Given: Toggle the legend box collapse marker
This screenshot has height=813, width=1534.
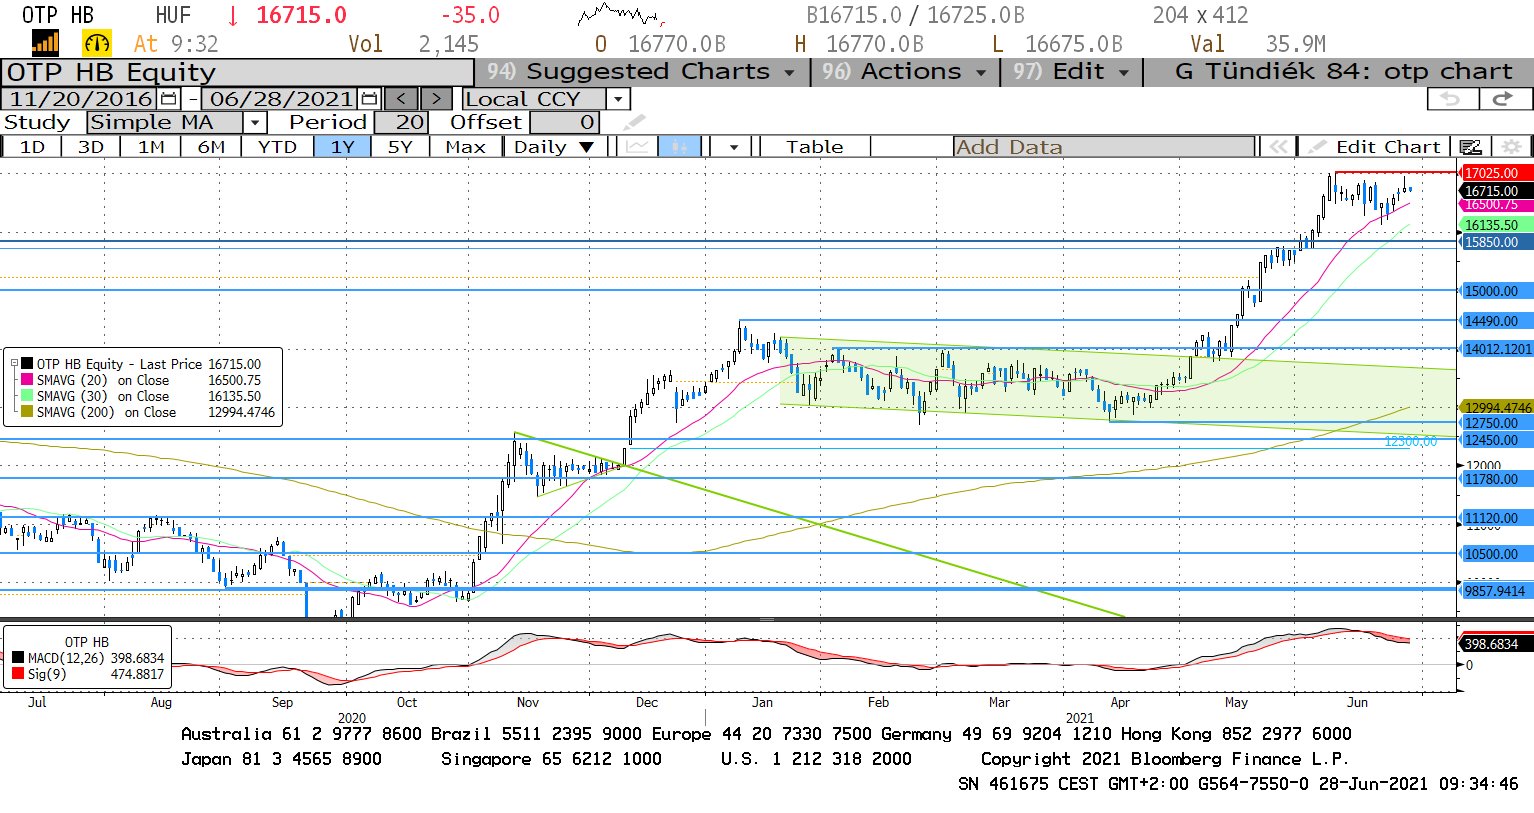Looking at the screenshot, I should (x=14, y=364).
